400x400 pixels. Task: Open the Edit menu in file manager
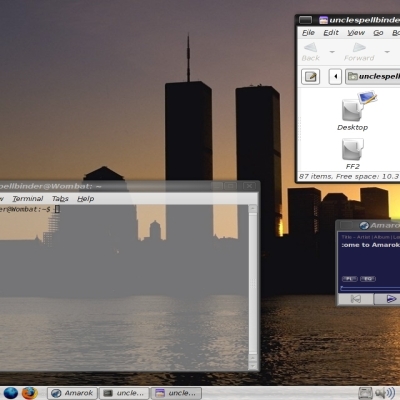[x=331, y=33]
